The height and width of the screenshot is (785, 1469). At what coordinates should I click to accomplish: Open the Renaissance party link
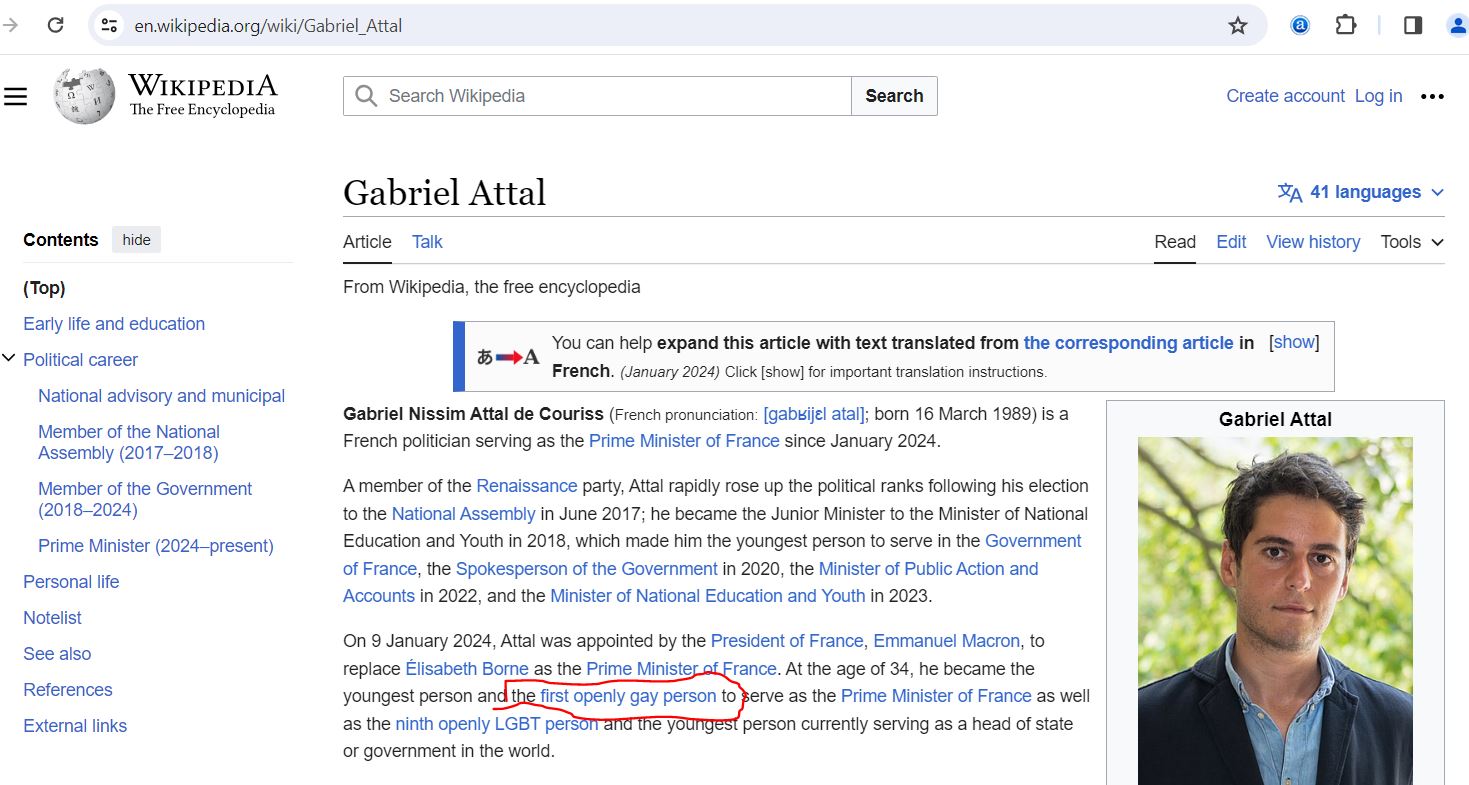(x=527, y=486)
